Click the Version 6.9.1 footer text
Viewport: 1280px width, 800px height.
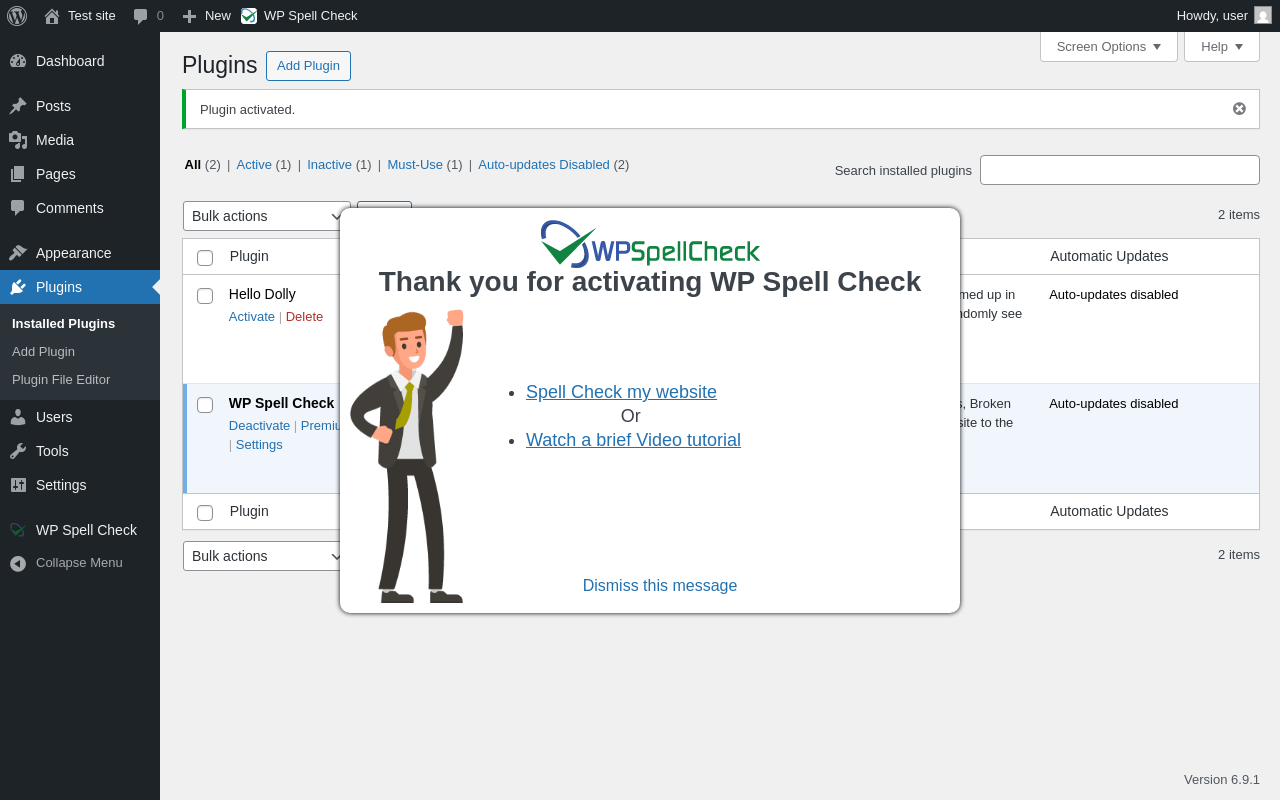[1222, 779]
